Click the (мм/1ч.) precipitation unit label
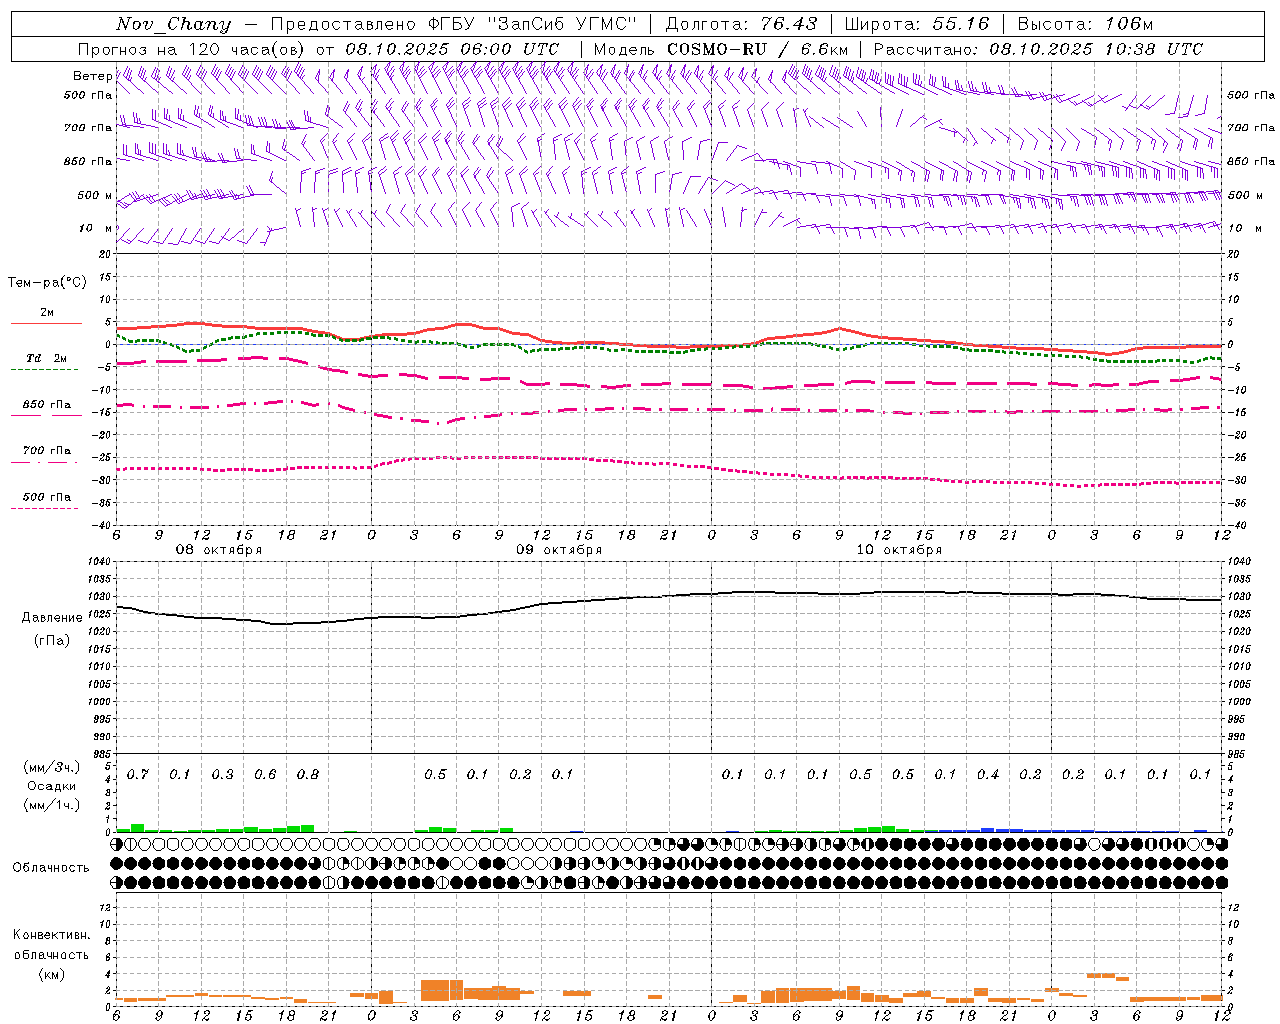 click(x=52, y=805)
